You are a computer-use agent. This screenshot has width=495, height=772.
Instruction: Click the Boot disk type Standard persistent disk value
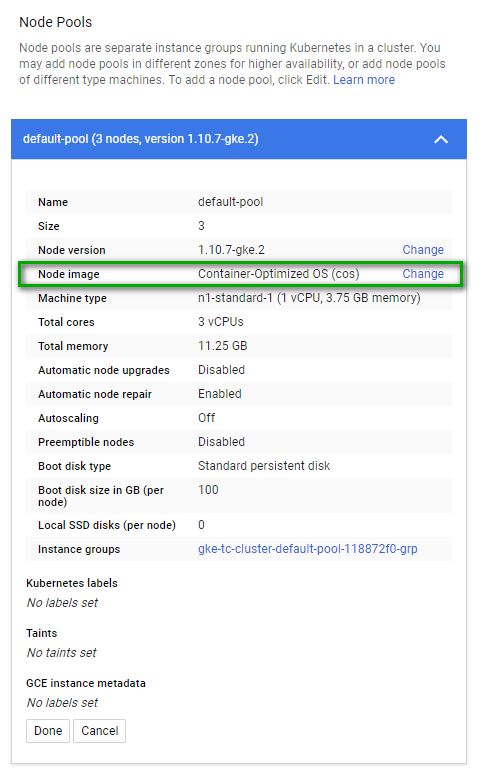point(264,466)
